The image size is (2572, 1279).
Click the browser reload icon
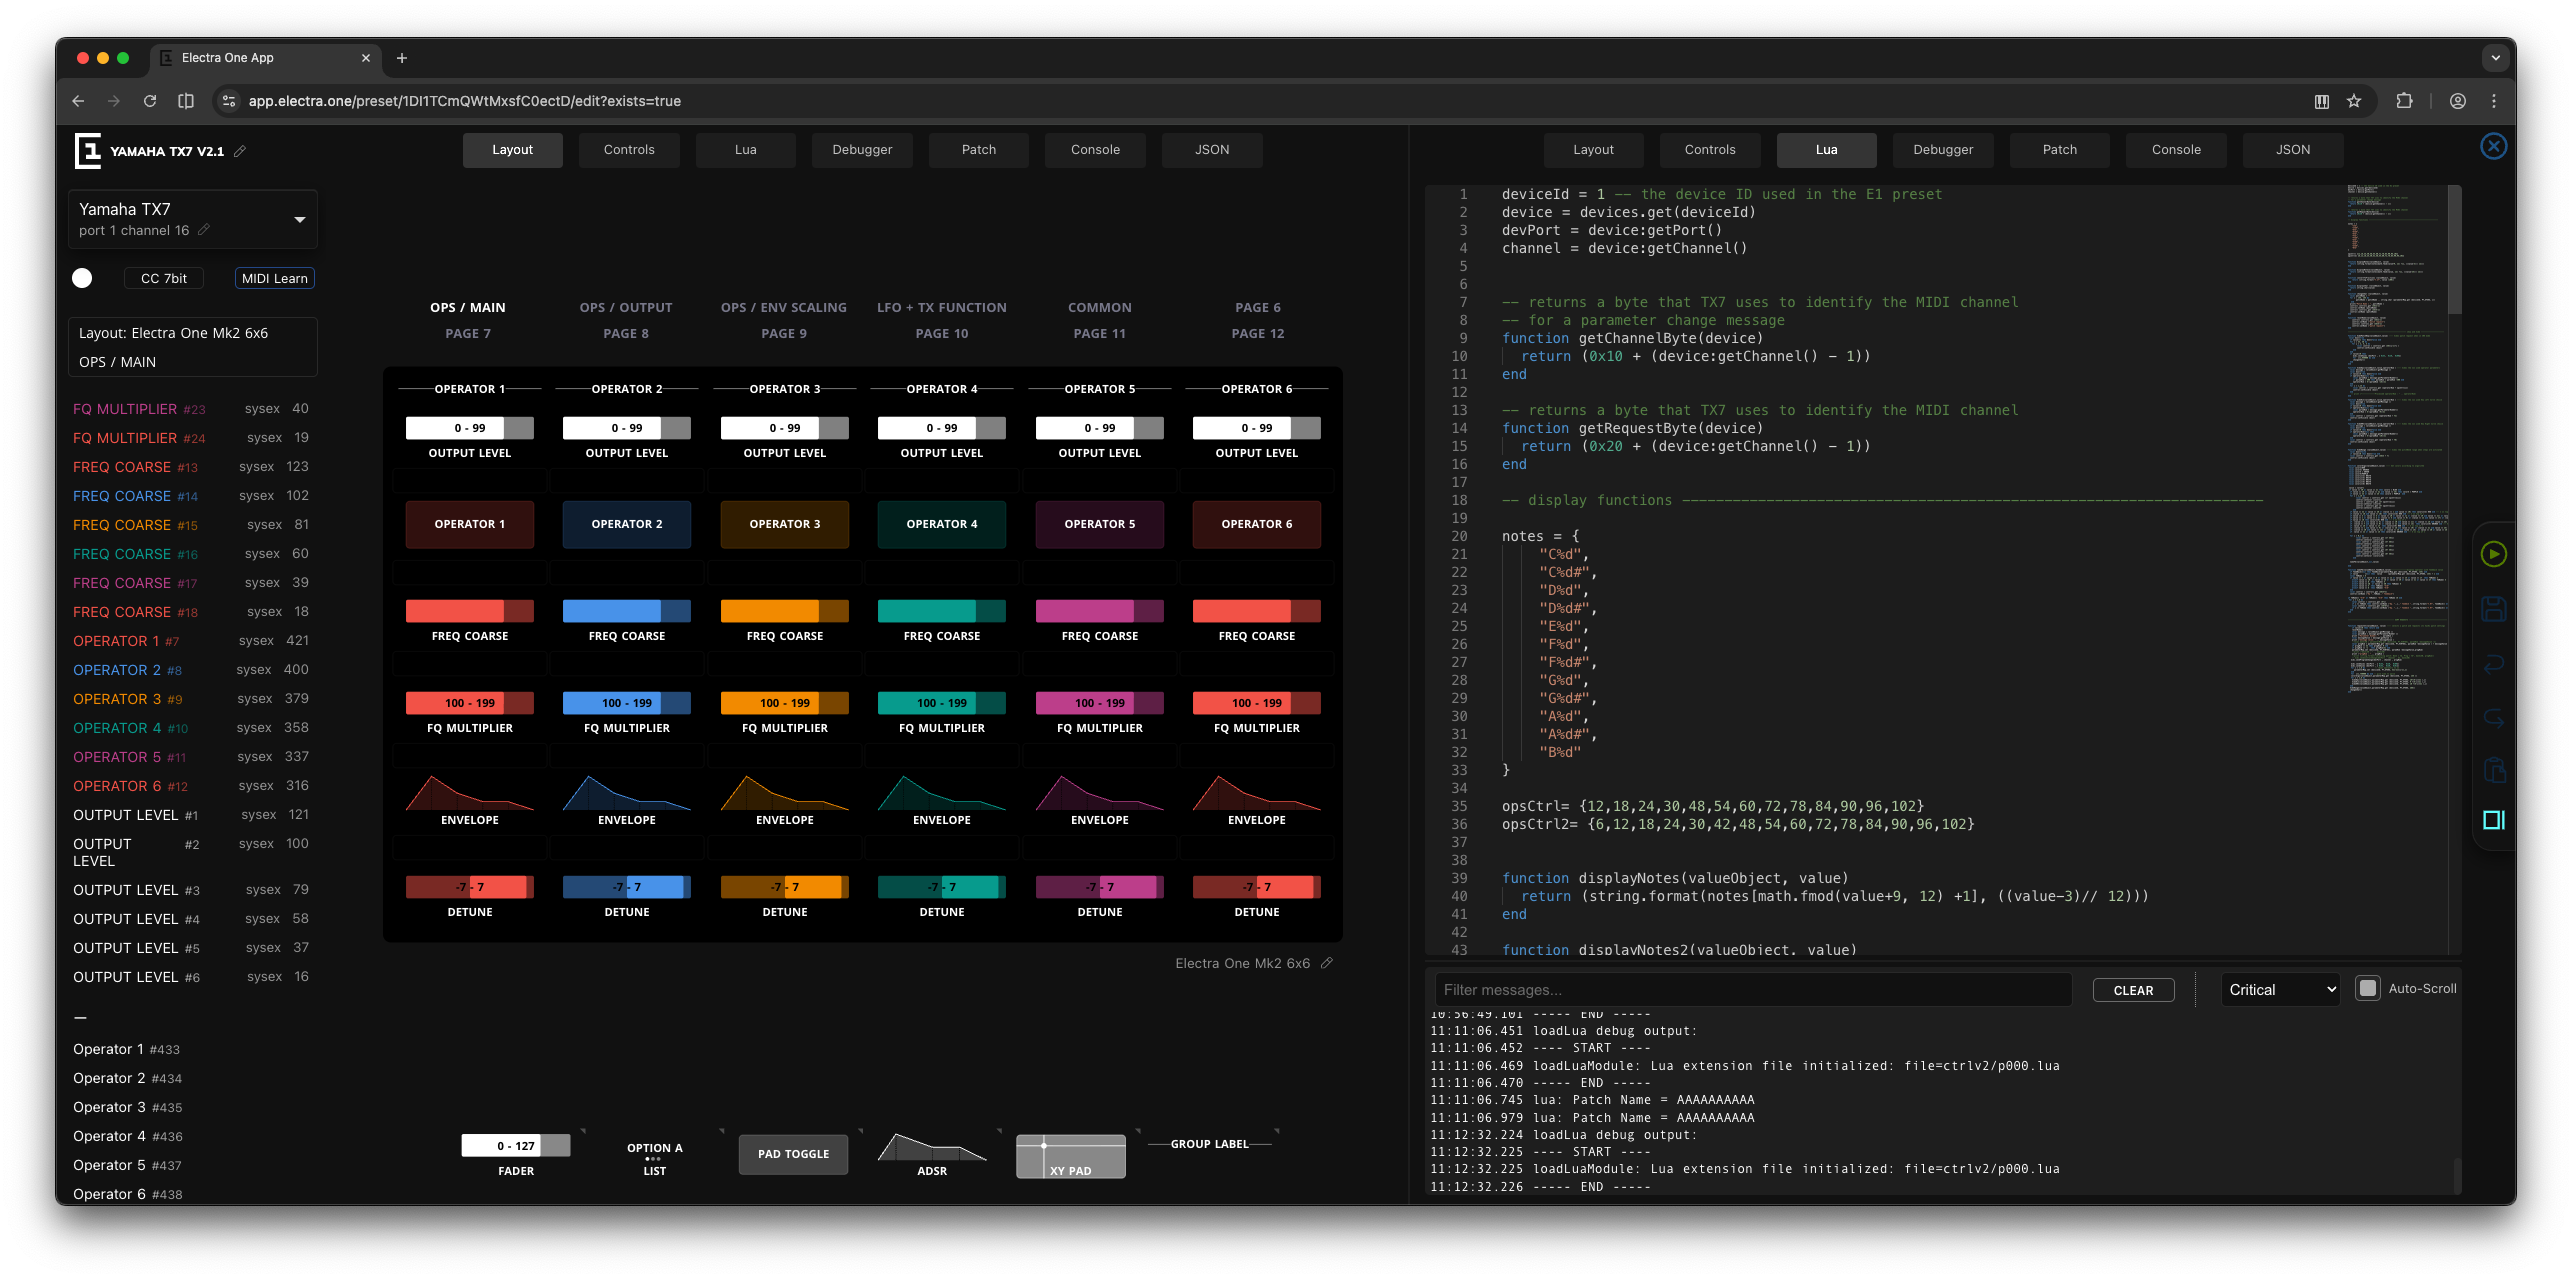tap(150, 101)
